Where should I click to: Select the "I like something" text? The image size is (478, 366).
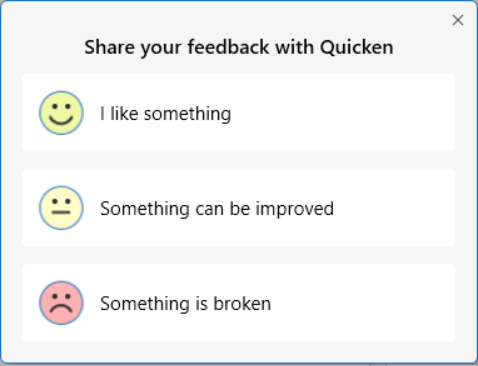click(165, 114)
